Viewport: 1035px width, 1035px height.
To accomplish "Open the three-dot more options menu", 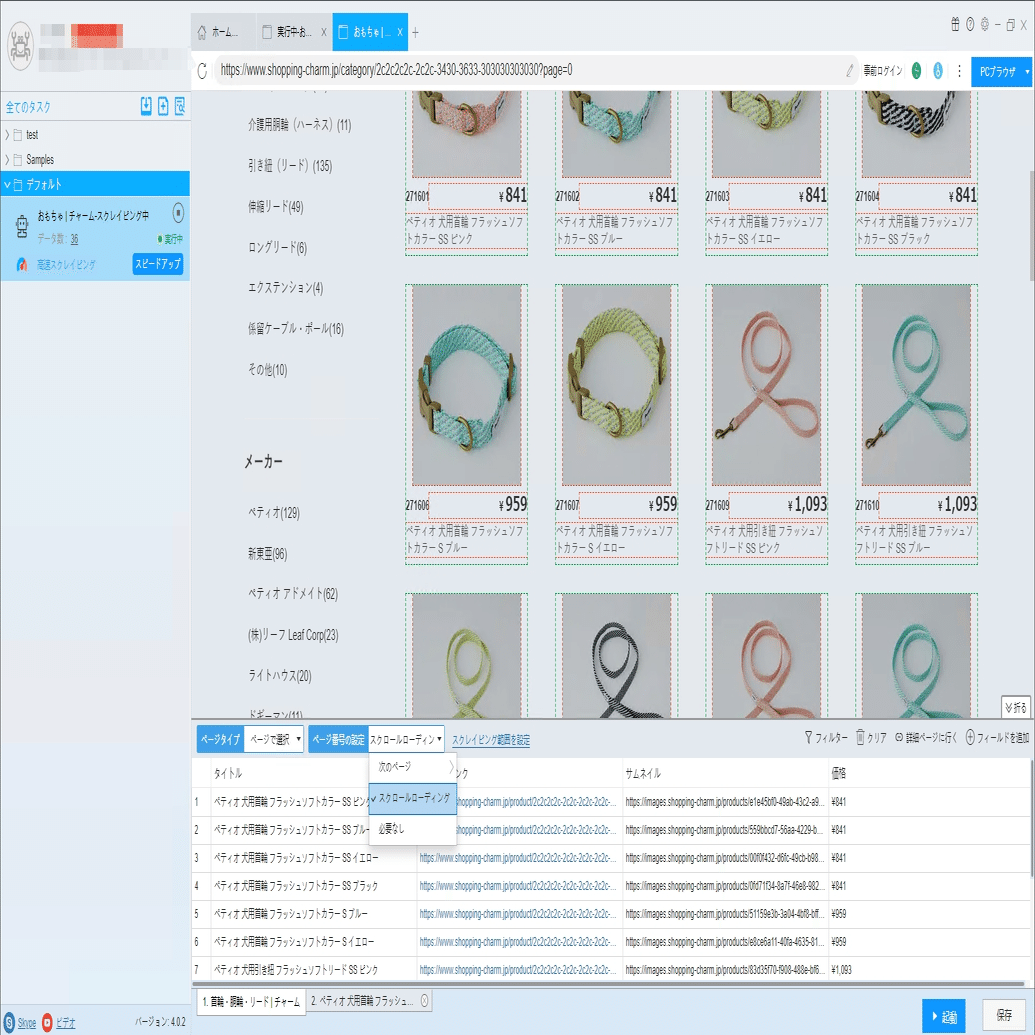I will (959, 71).
